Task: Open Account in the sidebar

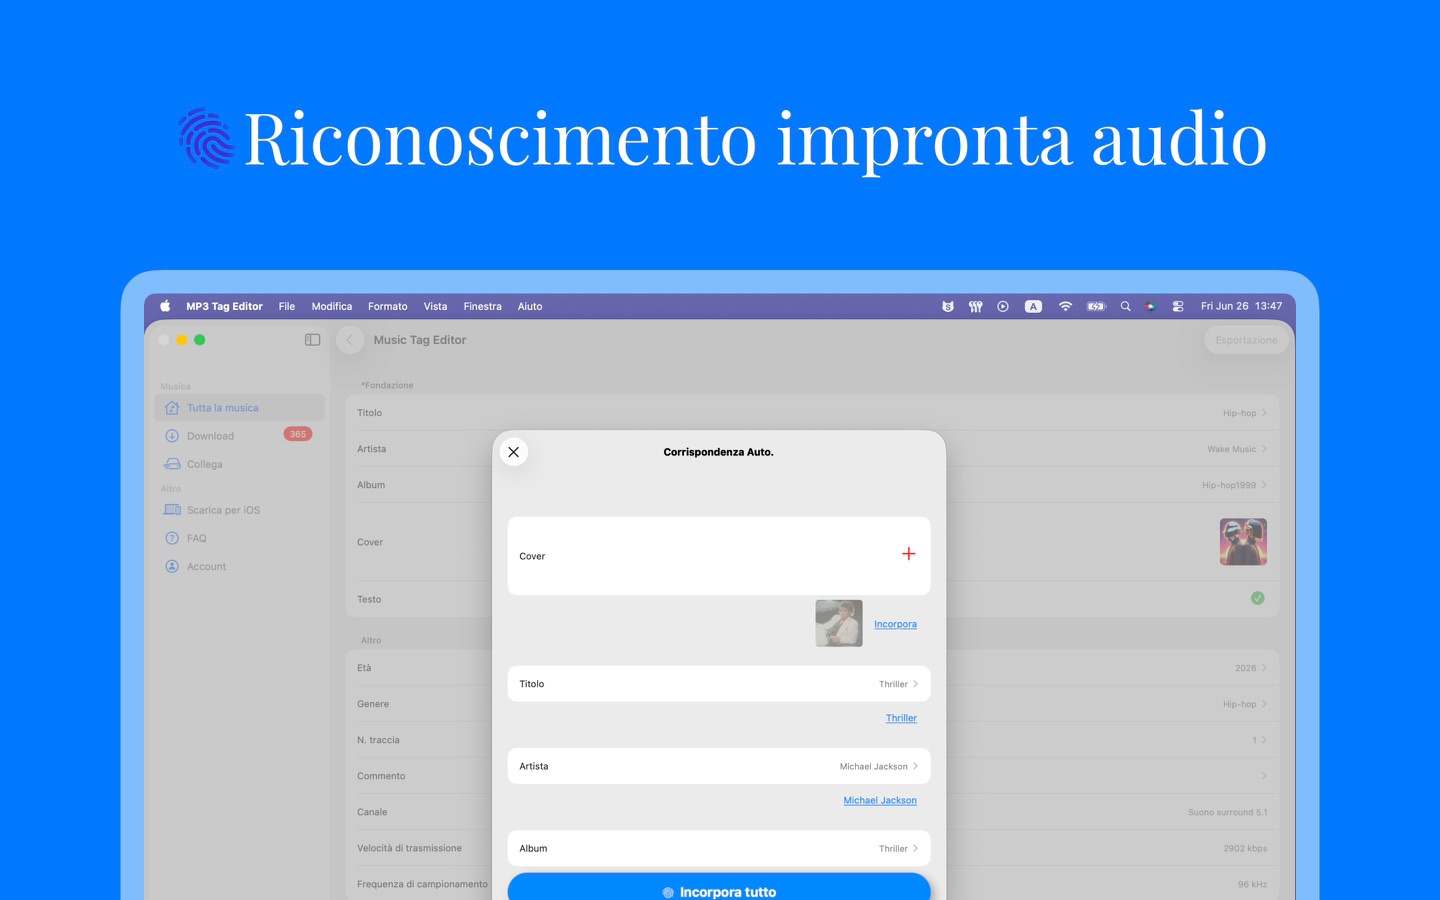Action: pos(240,566)
